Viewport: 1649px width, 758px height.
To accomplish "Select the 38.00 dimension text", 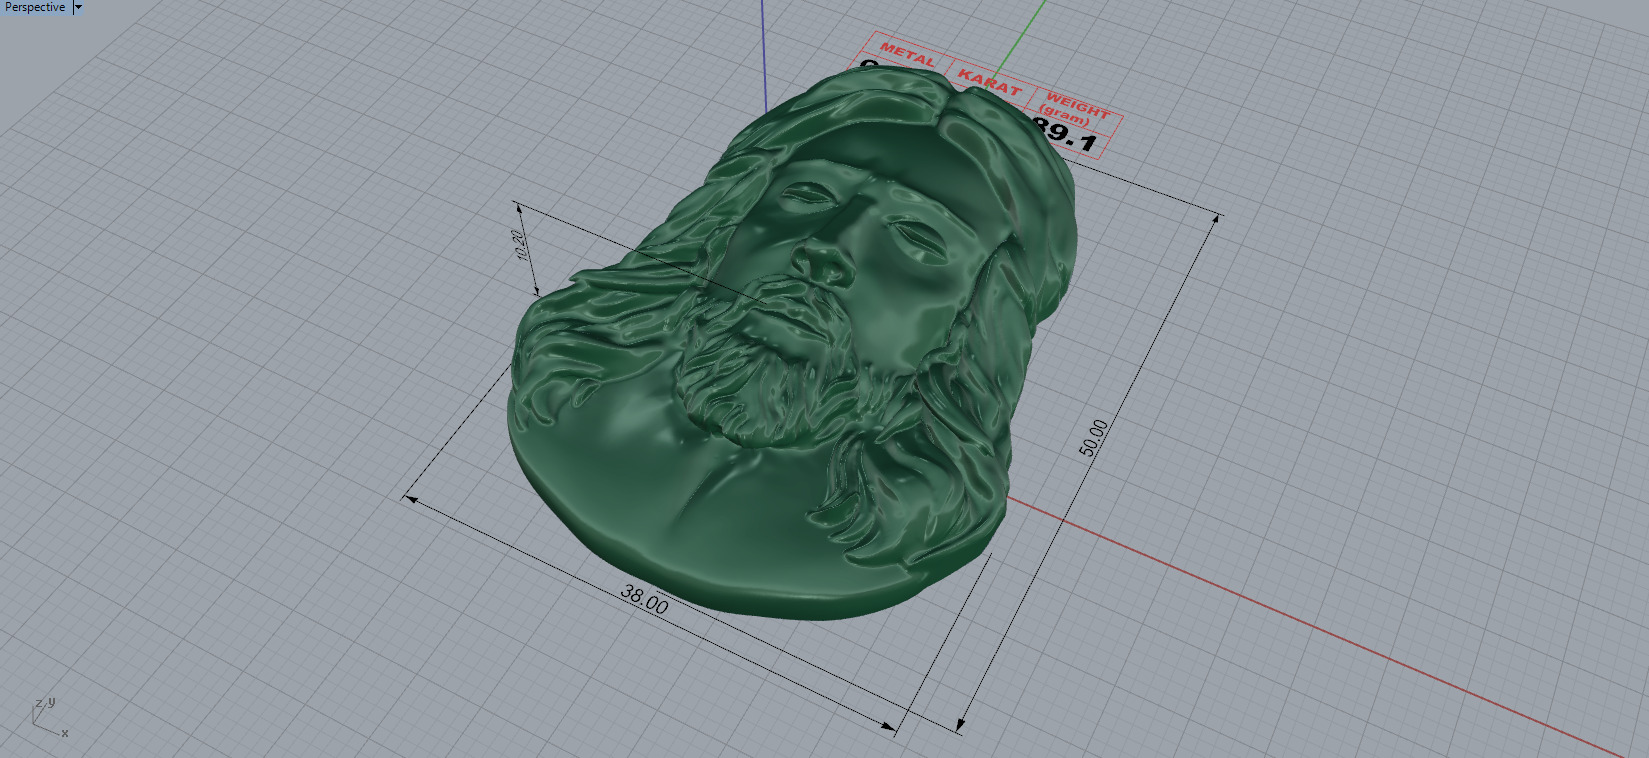I will click(x=645, y=599).
